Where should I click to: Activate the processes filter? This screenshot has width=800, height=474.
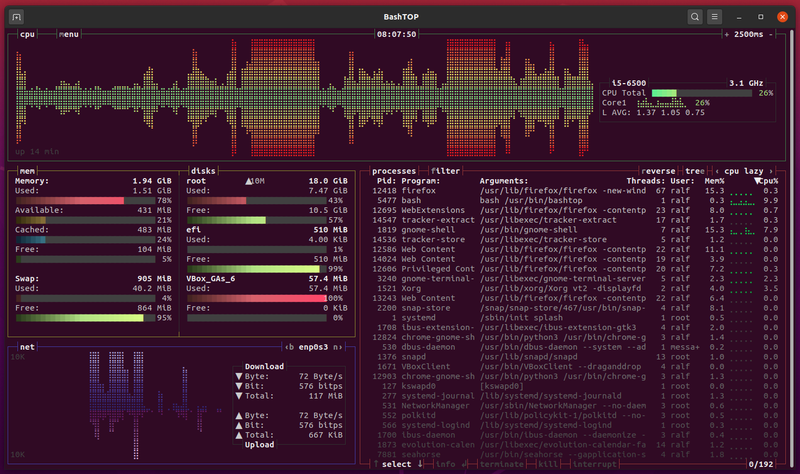(x=445, y=171)
